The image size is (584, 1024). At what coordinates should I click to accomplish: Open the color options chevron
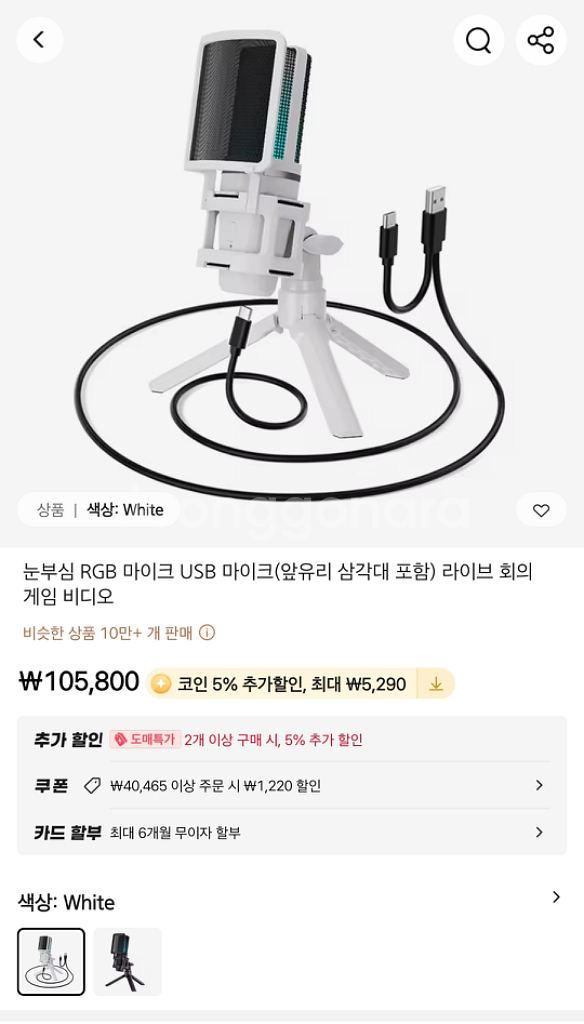point(556,897)
